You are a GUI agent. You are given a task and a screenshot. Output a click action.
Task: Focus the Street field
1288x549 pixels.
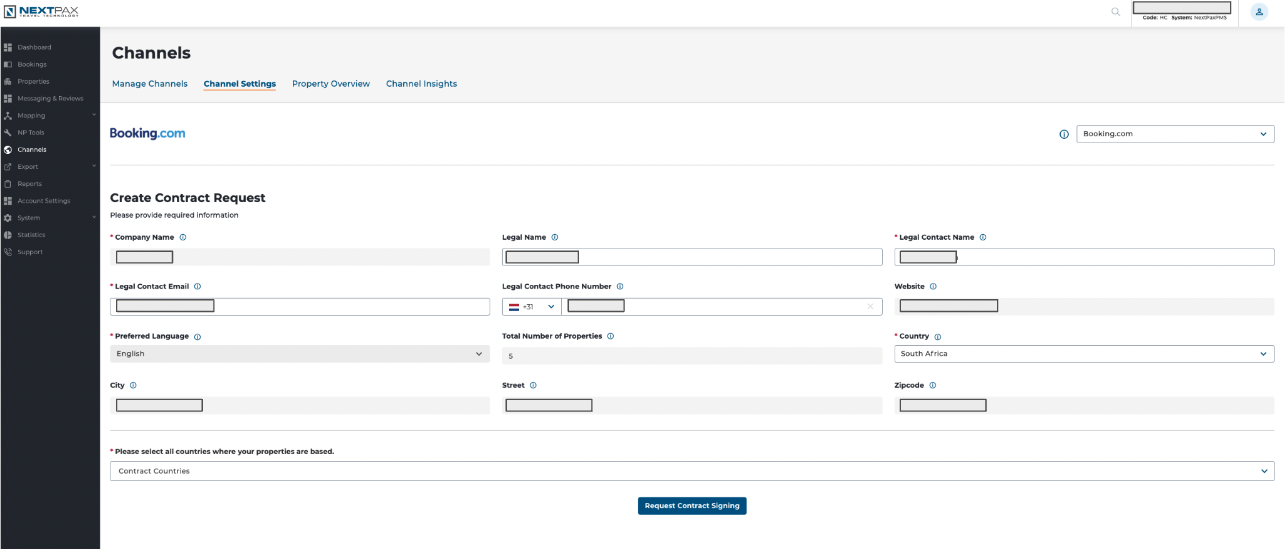[x=692, y=405]
